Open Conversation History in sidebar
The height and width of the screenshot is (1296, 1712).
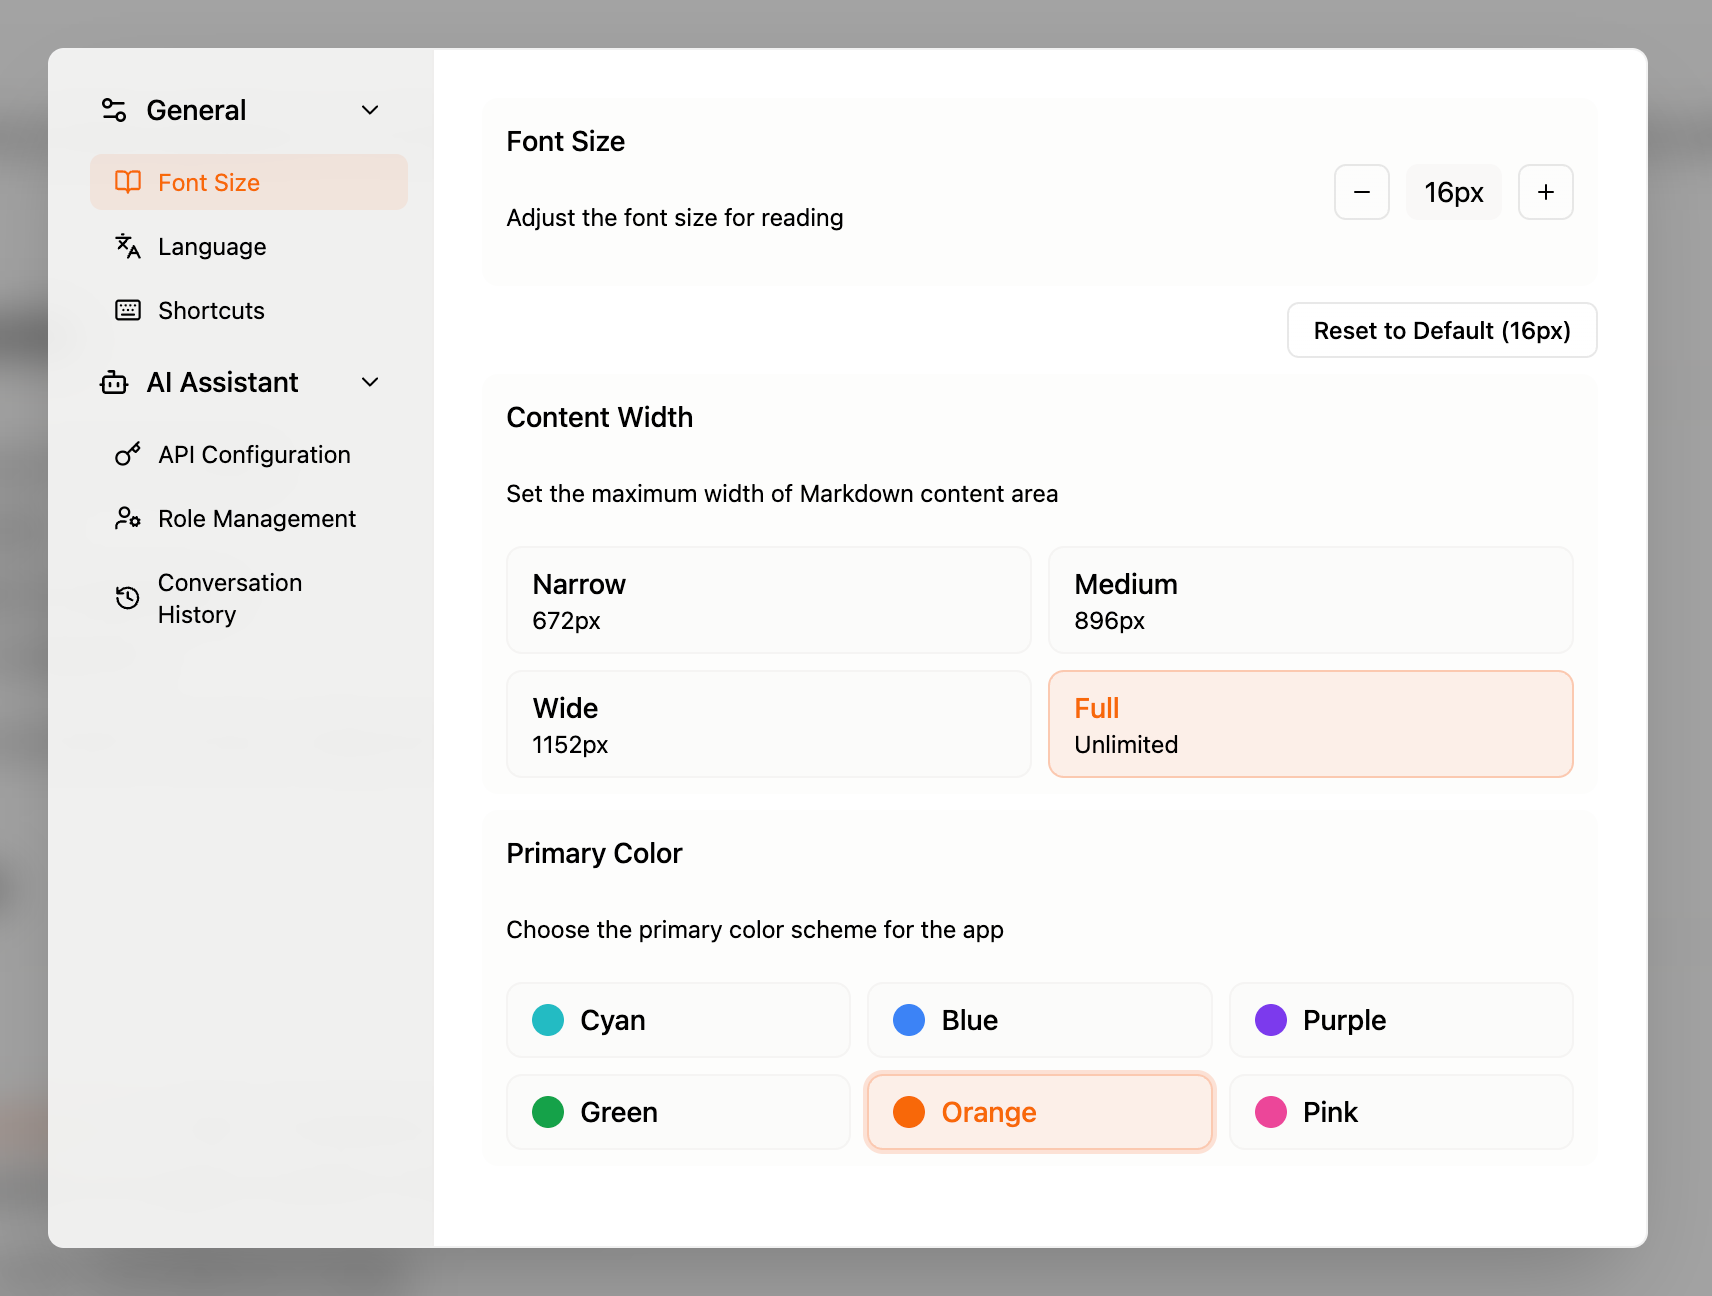[x=230, y=598]
